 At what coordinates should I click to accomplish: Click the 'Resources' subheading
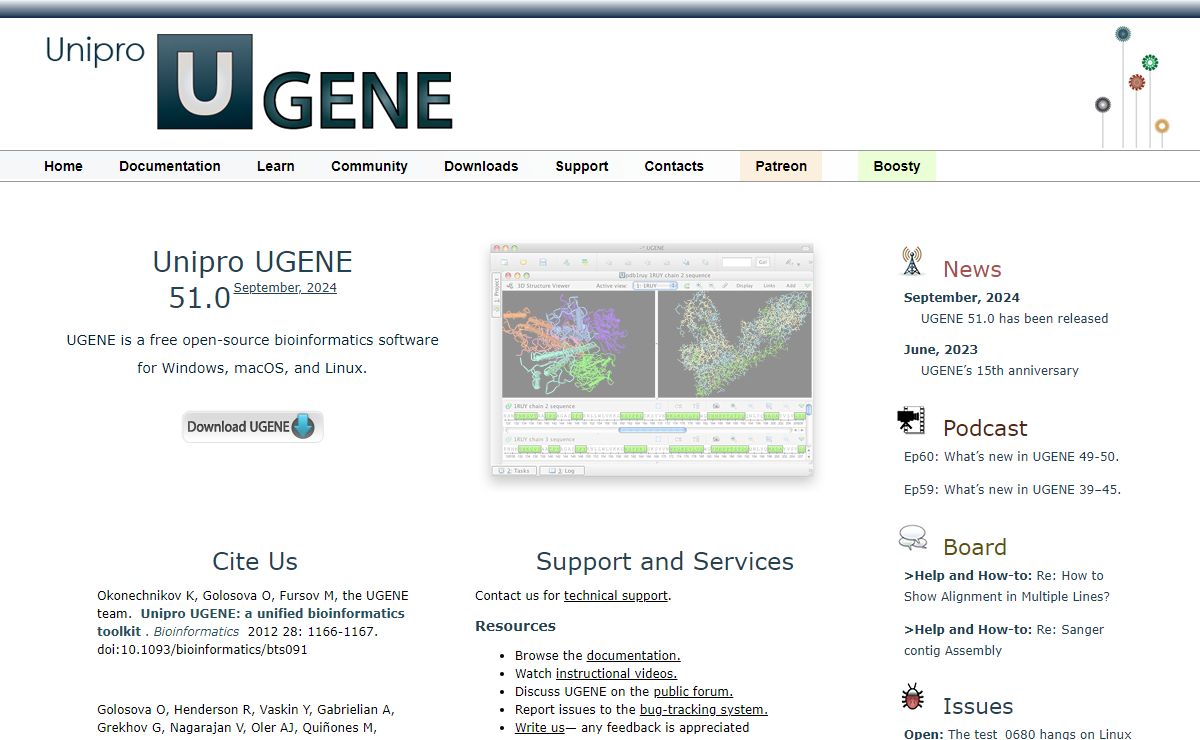515,626
